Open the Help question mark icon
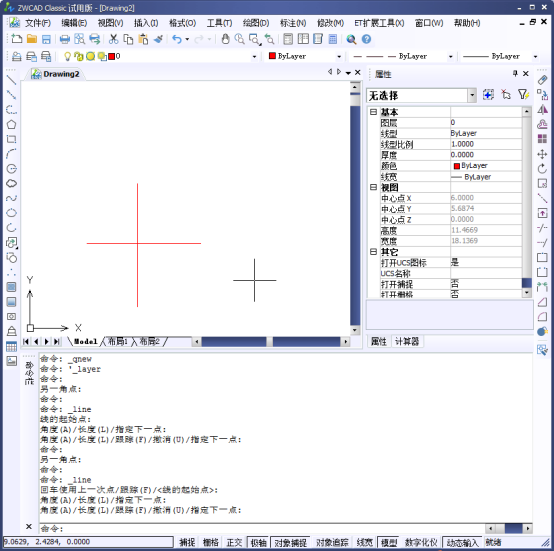Image resolution: width=554 pixels, height=551 pixels. [x=366, y=39]
